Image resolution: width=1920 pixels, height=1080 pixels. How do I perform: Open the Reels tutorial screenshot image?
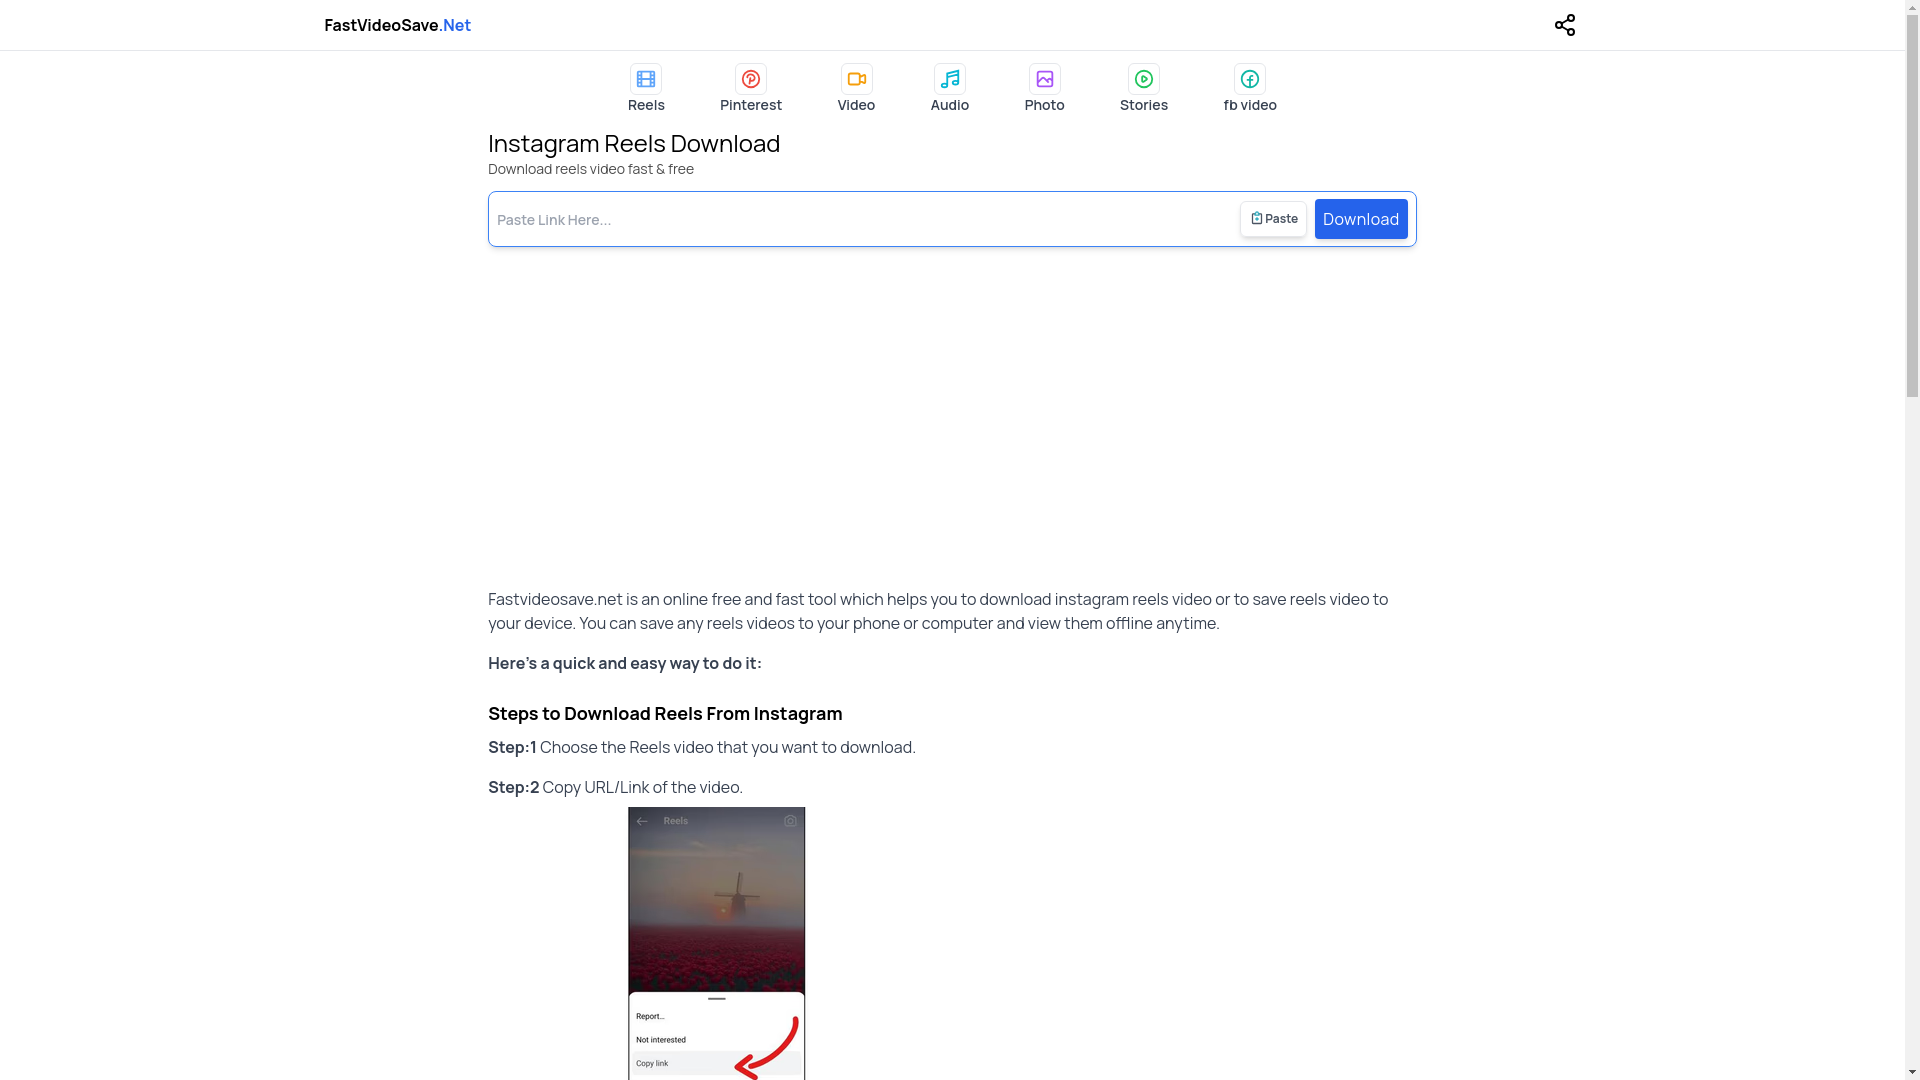pos(716,943)
